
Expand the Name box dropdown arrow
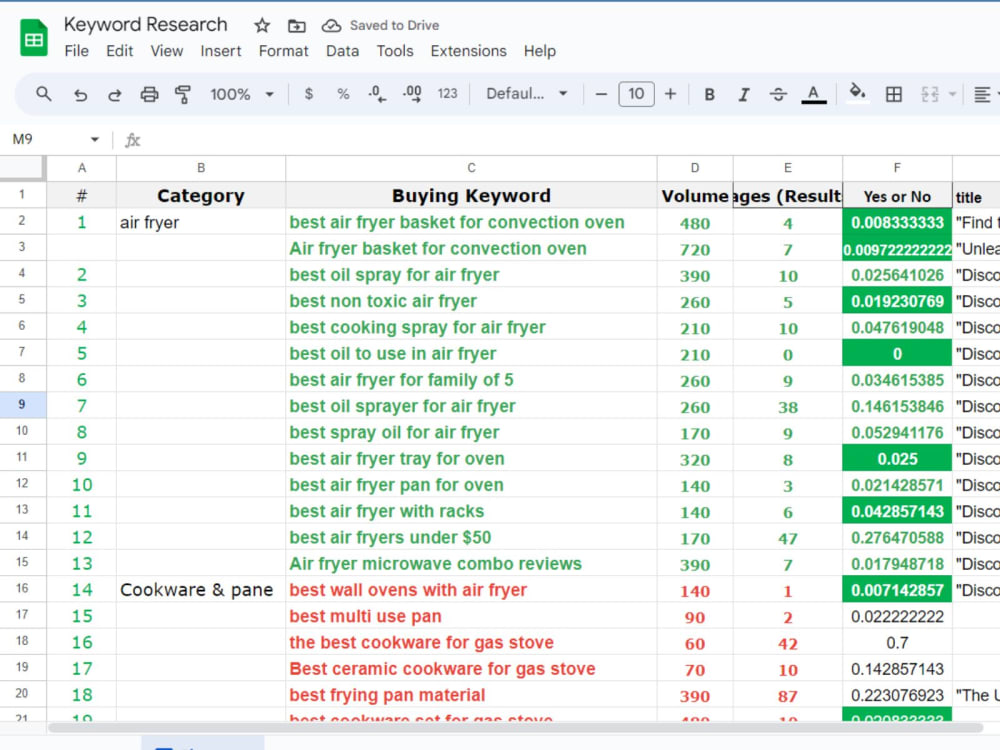tap(95, 139)
